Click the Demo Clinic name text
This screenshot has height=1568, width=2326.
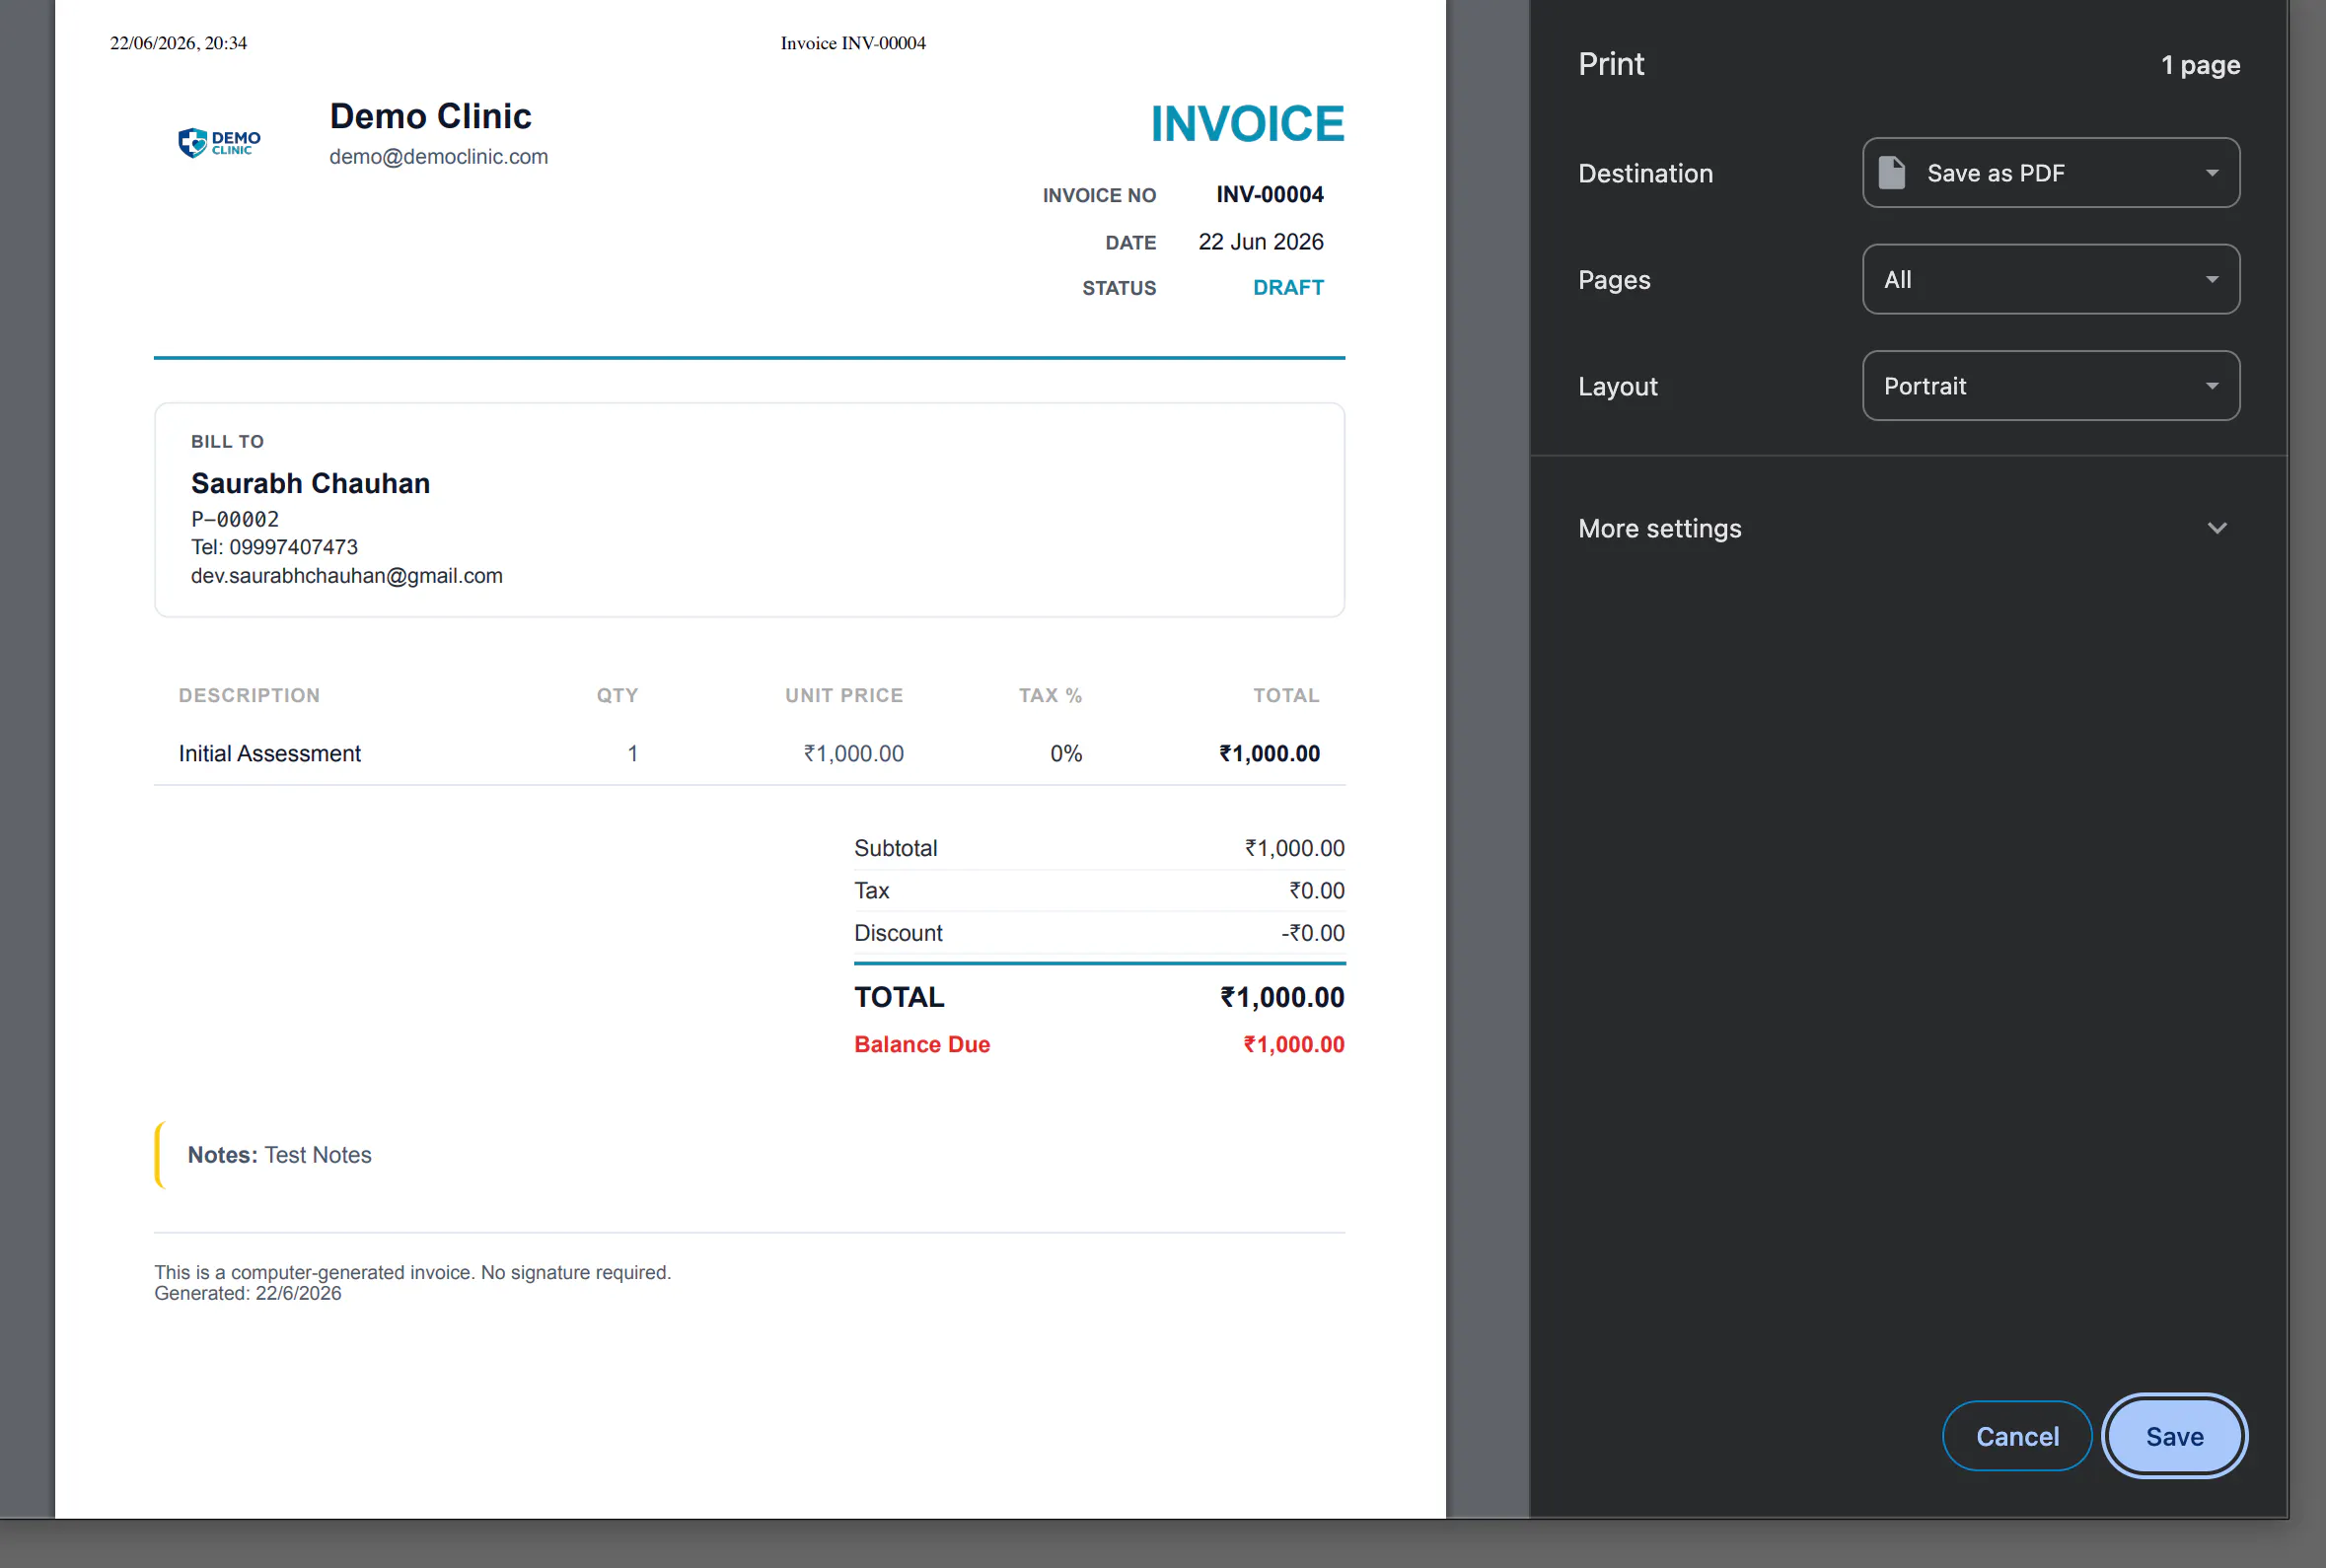[x=430, y=116]
